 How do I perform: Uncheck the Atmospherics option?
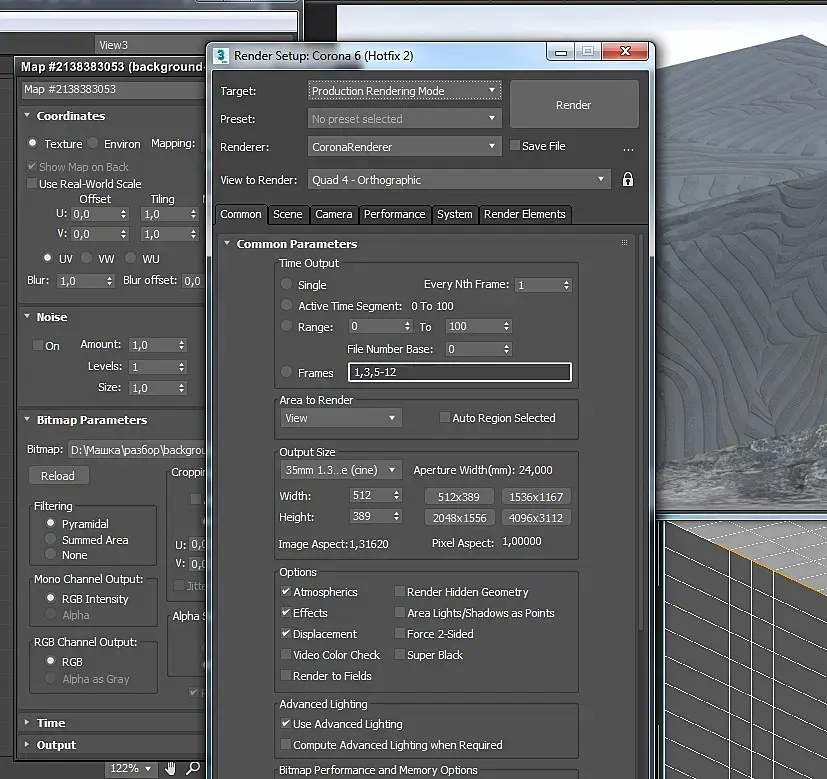click(287, 592)
